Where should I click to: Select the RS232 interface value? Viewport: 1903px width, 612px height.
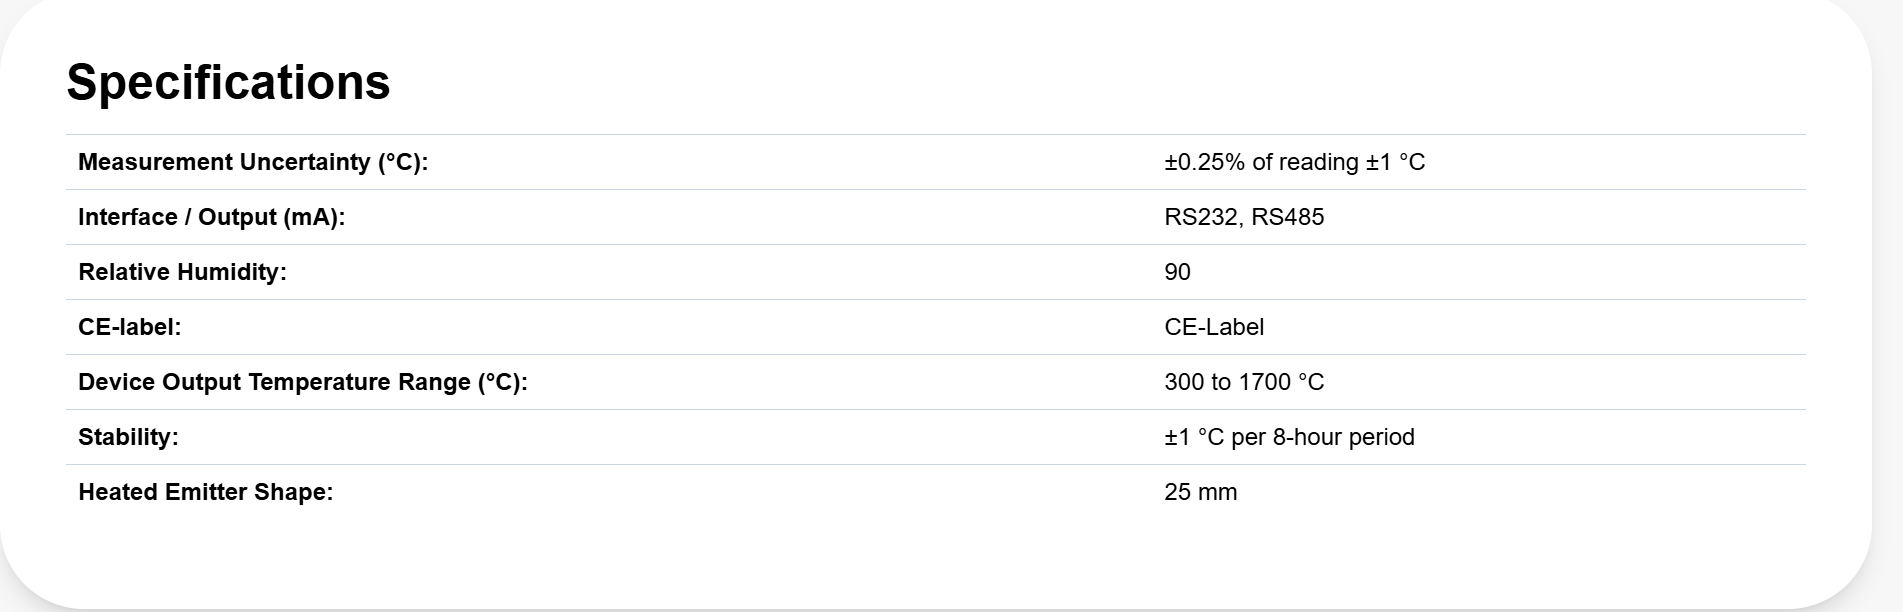tap(1200, 217)
